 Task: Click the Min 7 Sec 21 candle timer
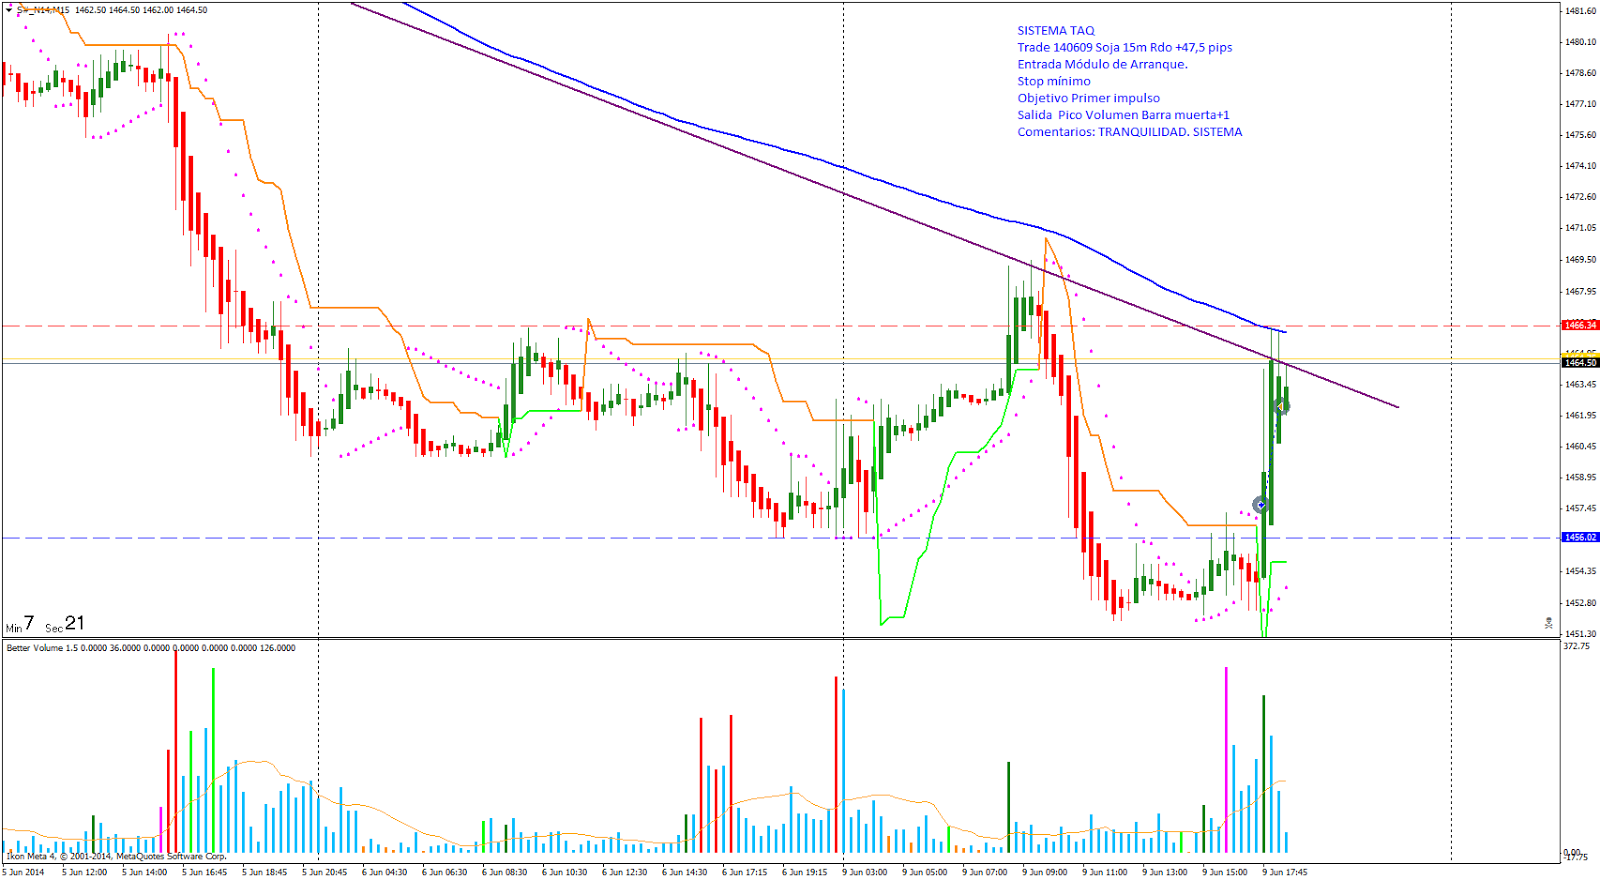point(45,624)
